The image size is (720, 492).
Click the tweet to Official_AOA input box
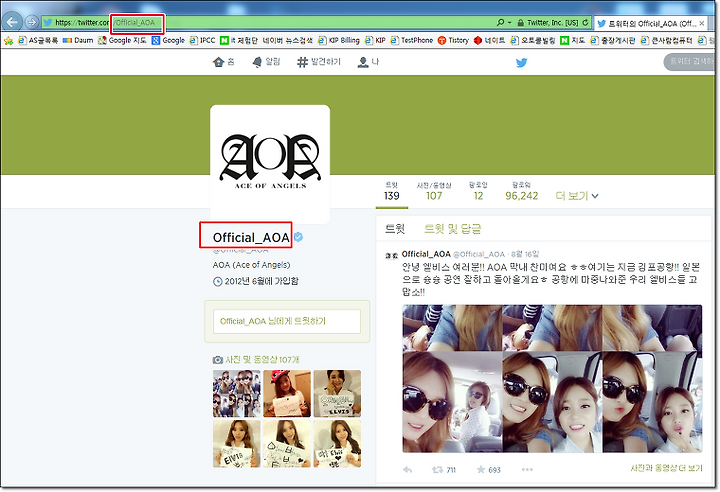click(x=287, y=322)
